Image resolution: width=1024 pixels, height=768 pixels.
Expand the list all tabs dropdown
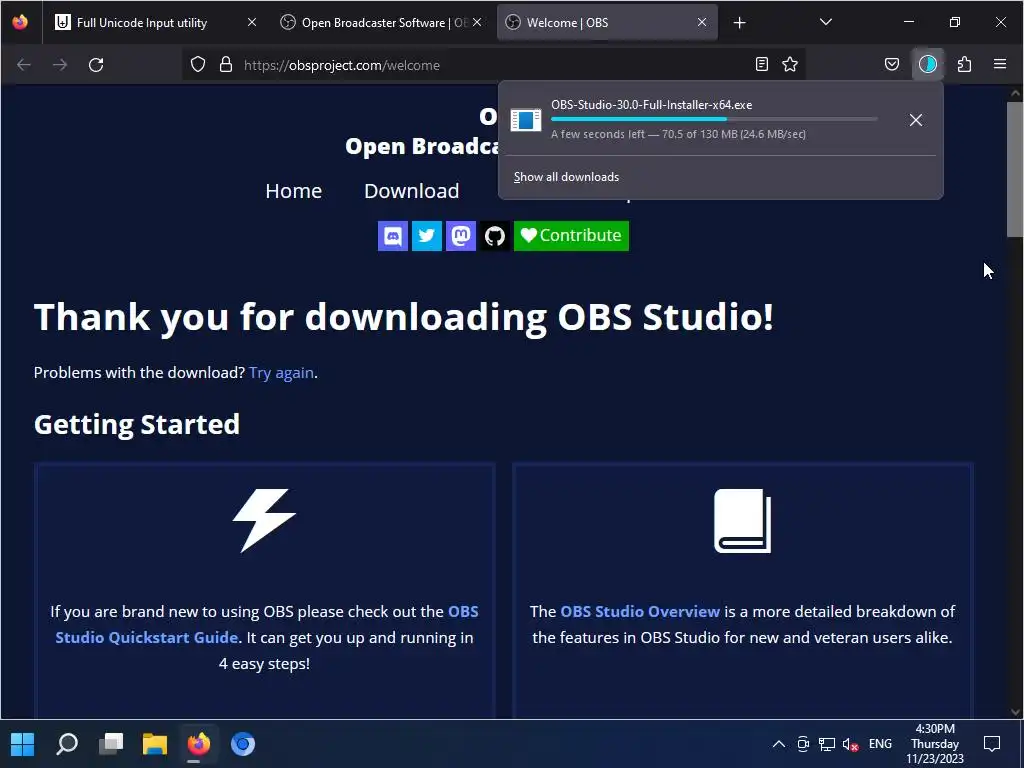point(825,22)
